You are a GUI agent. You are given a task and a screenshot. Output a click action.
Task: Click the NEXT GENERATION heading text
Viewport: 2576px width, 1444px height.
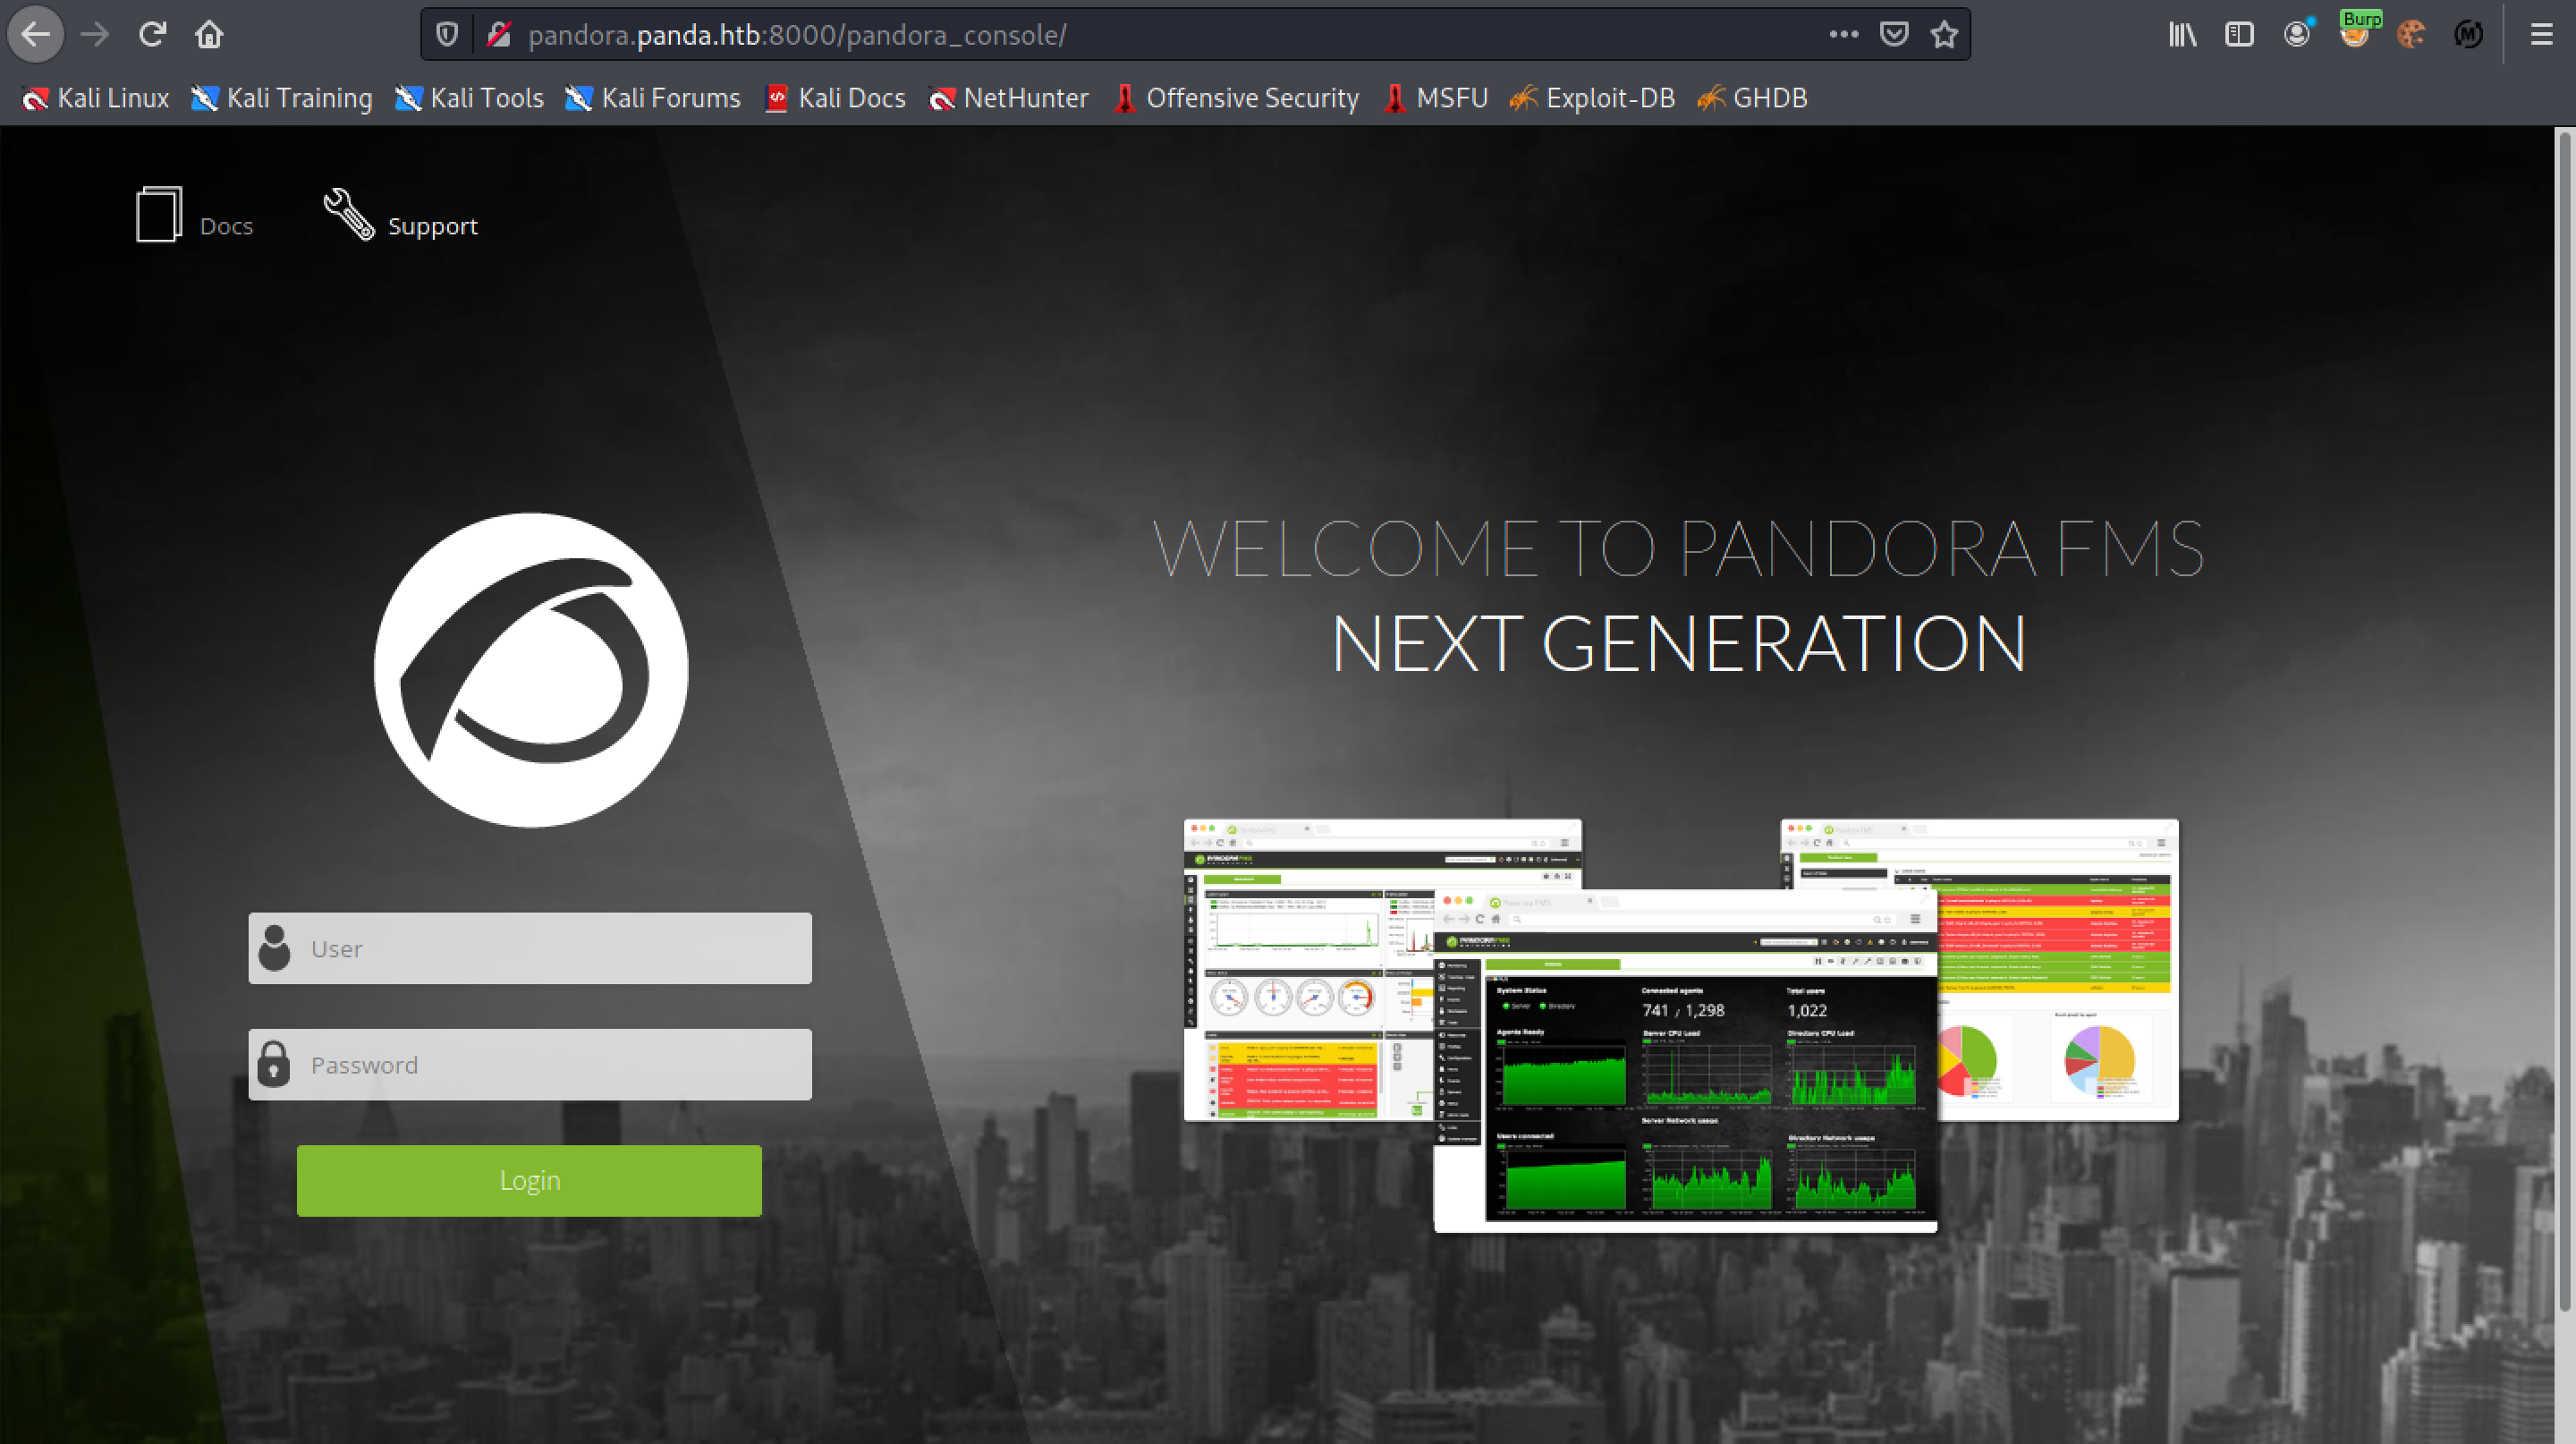[1678, 644]
